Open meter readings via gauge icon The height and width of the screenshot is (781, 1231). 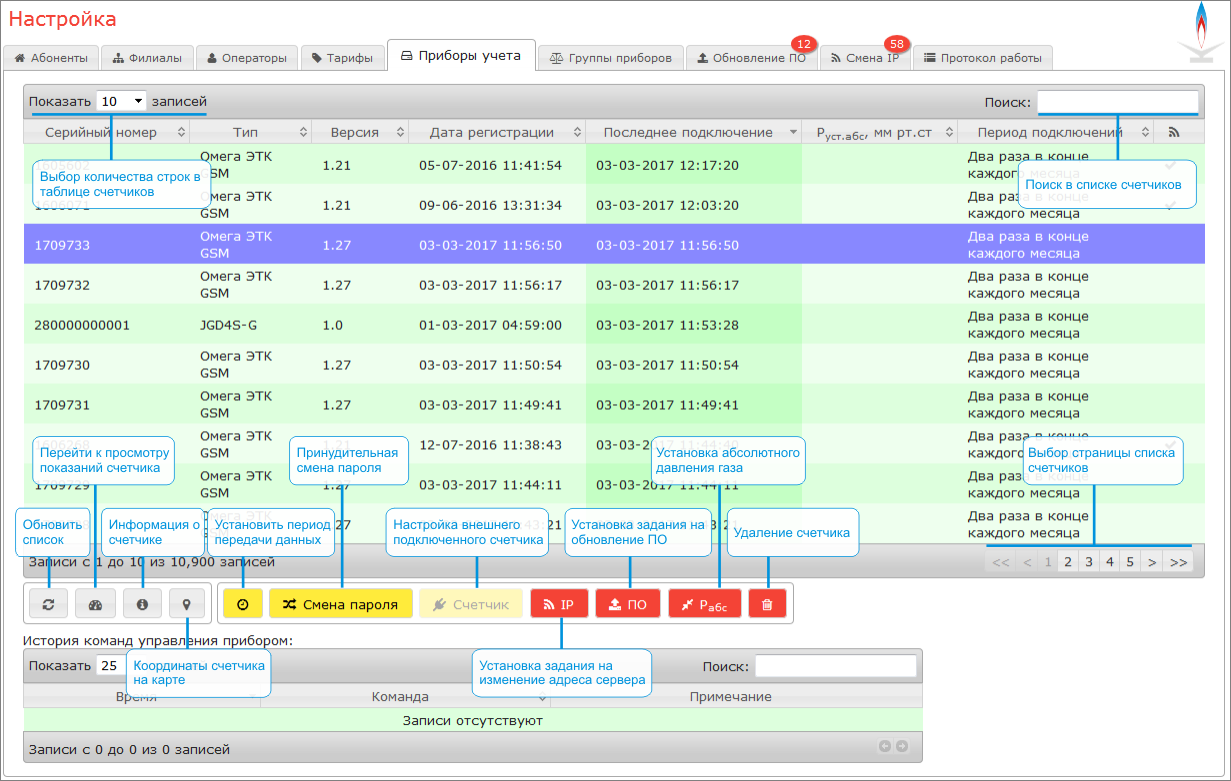[x=96, y=604]
